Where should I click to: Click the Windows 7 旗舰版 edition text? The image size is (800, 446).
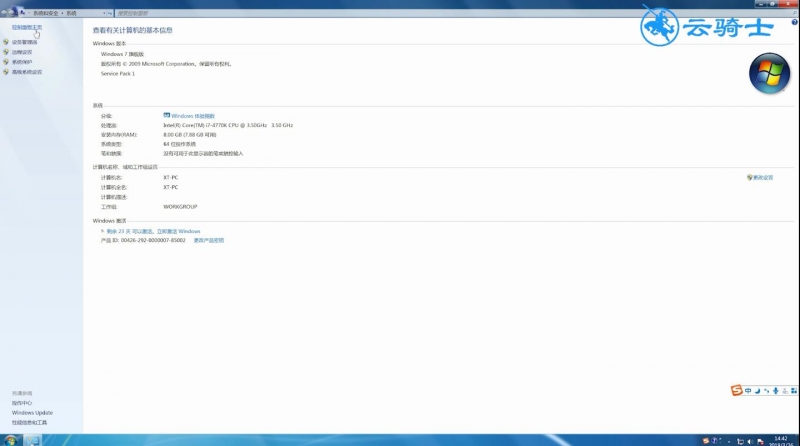(122, 54)
